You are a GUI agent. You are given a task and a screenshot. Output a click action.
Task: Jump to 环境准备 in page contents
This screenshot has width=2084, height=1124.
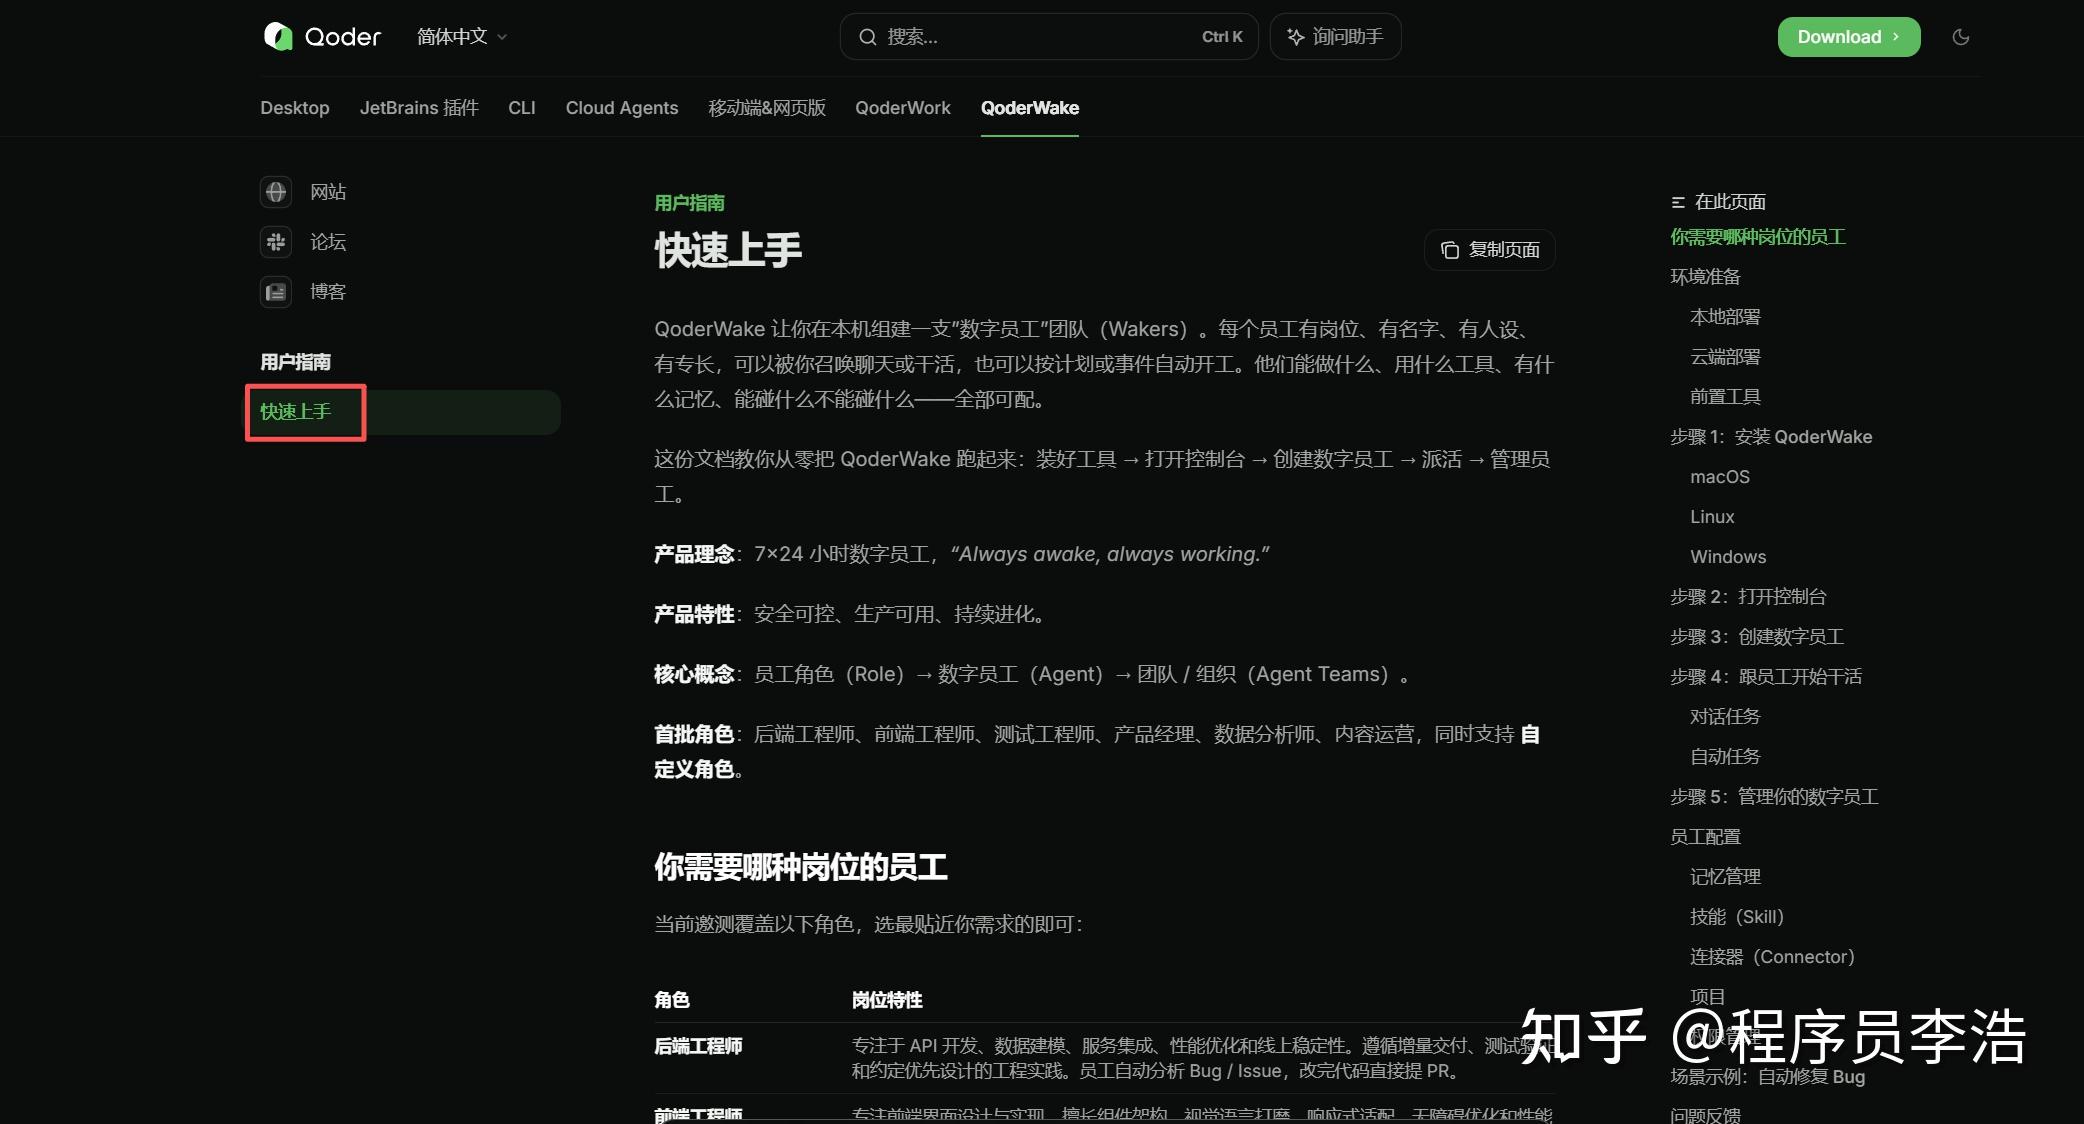[1705, 277]
